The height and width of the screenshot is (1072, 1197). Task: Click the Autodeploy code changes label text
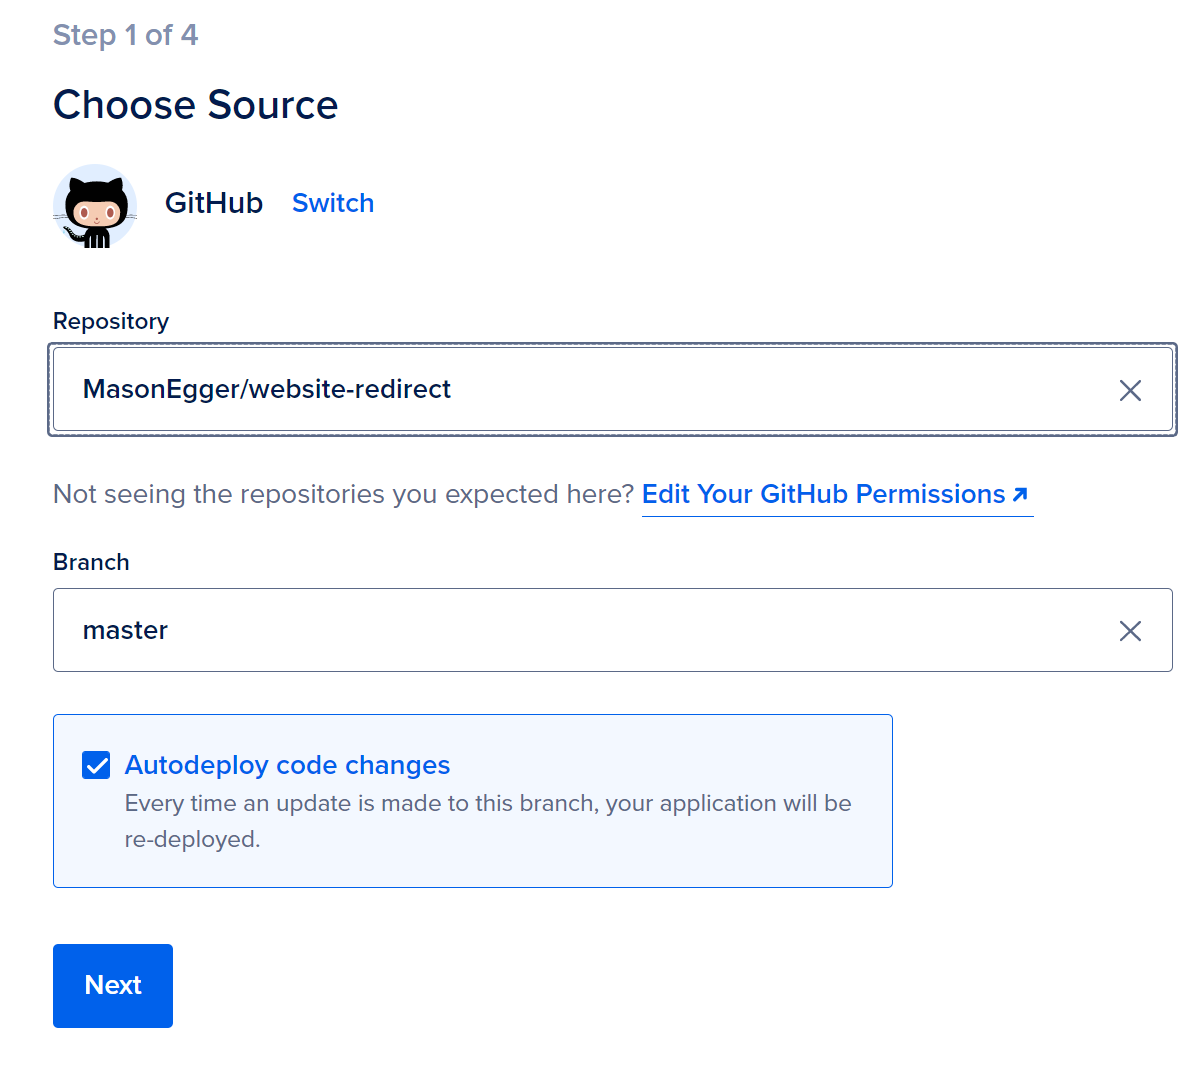(x=286, y=765)
